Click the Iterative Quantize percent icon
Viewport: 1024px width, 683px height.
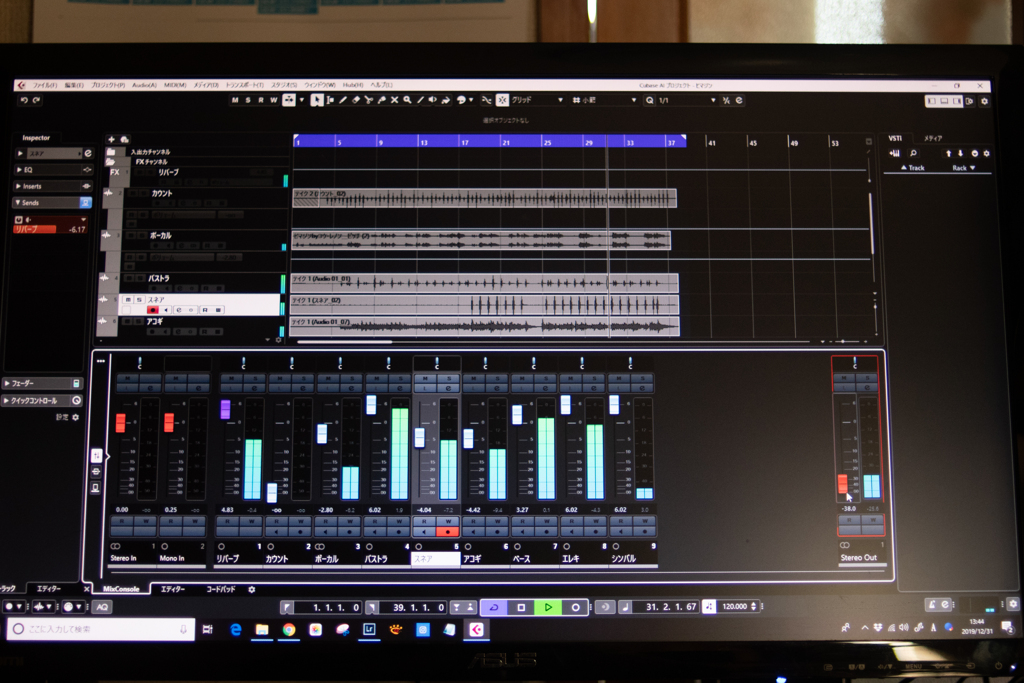pyautogui.click(x=726, y=100)
